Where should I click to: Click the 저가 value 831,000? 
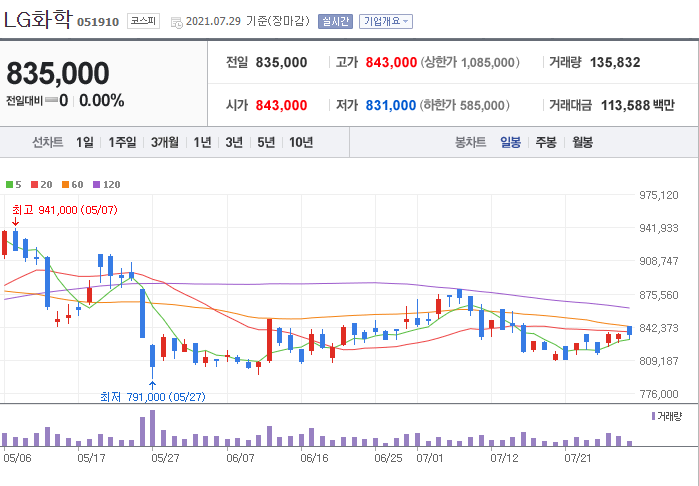(x=391, y=106)
